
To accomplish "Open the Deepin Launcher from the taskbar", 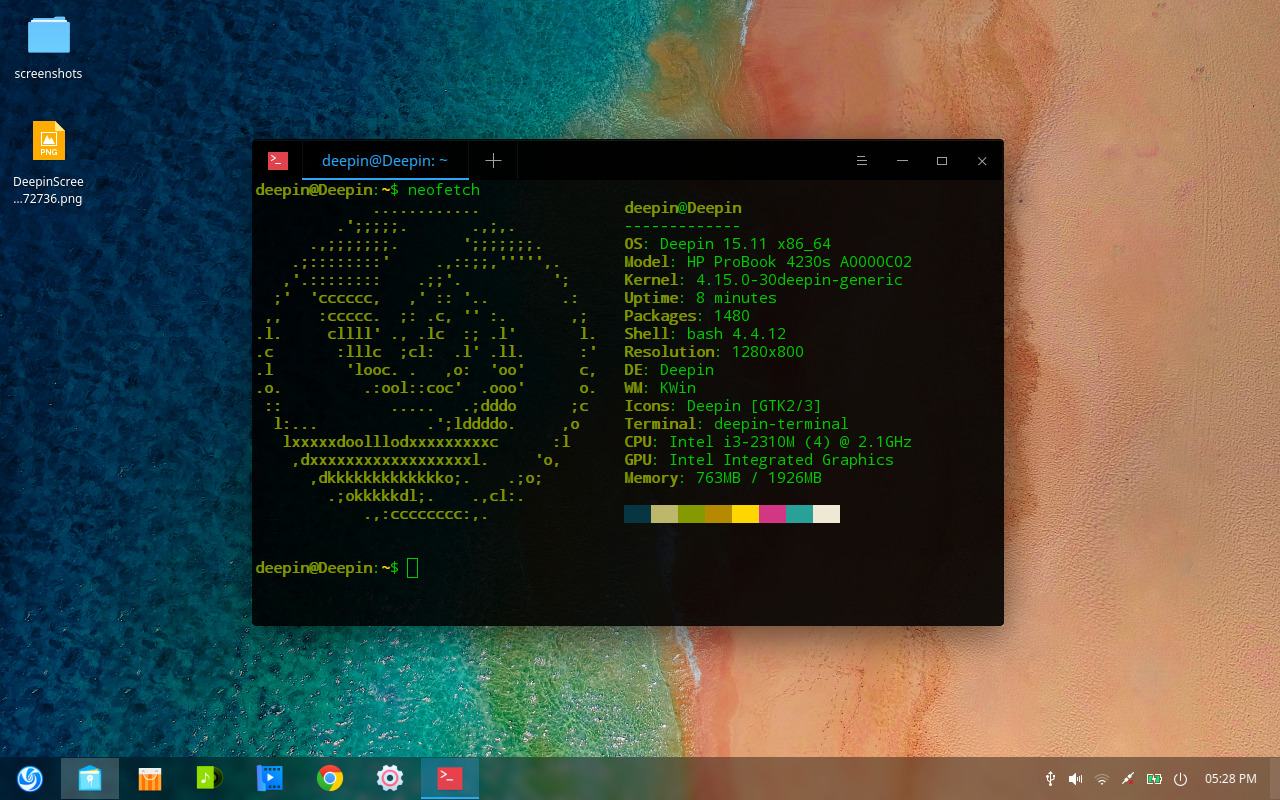I will pos(30,778).
